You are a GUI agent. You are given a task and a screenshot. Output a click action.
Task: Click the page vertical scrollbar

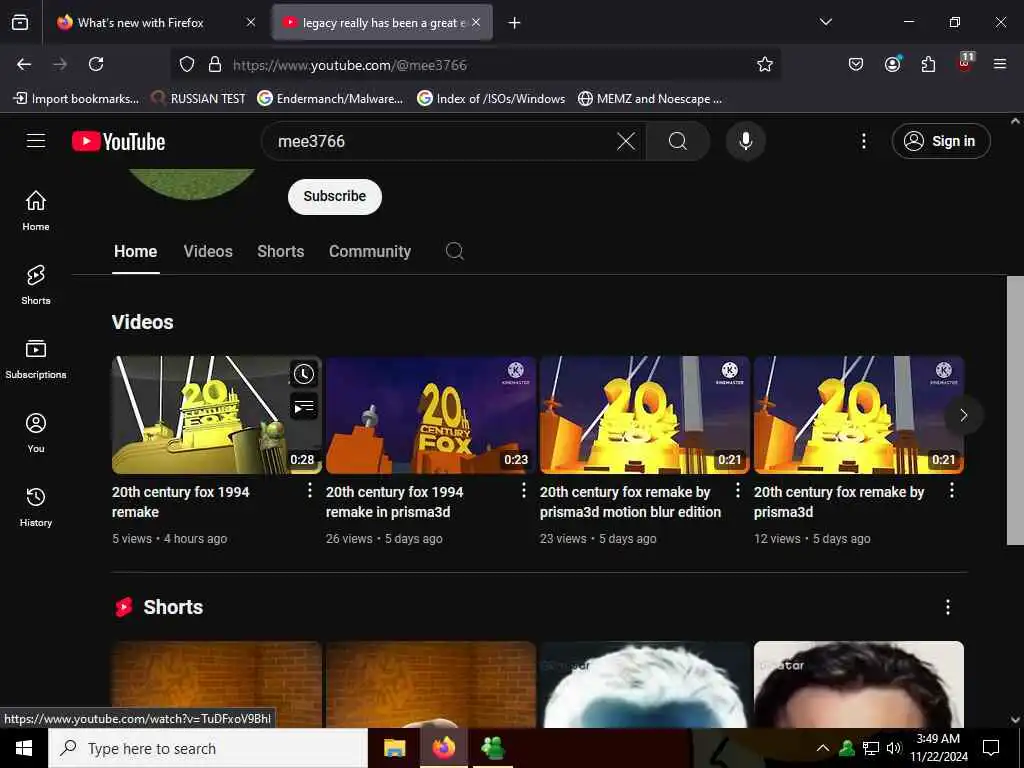click(1015, 410)
